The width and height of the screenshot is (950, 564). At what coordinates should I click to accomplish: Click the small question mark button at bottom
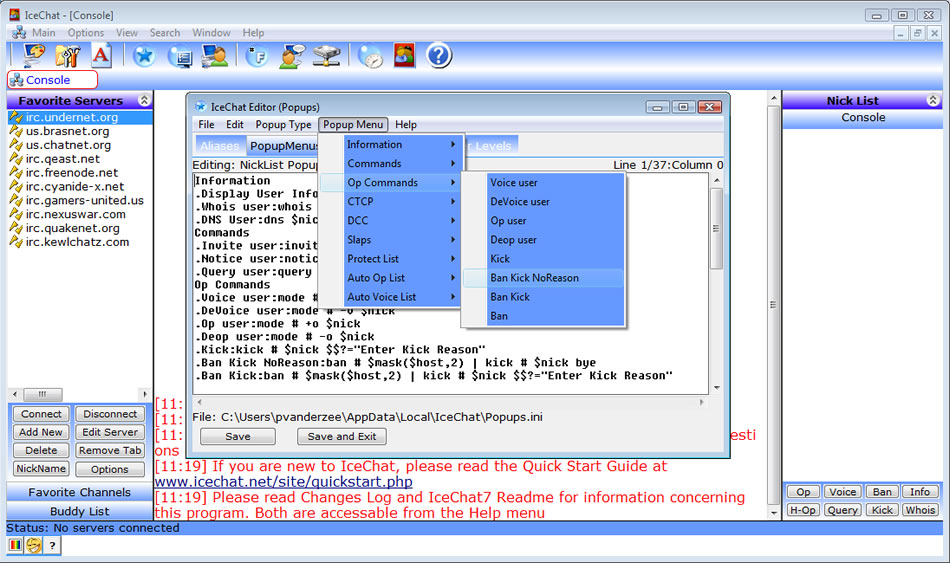[x=52, y=546]
